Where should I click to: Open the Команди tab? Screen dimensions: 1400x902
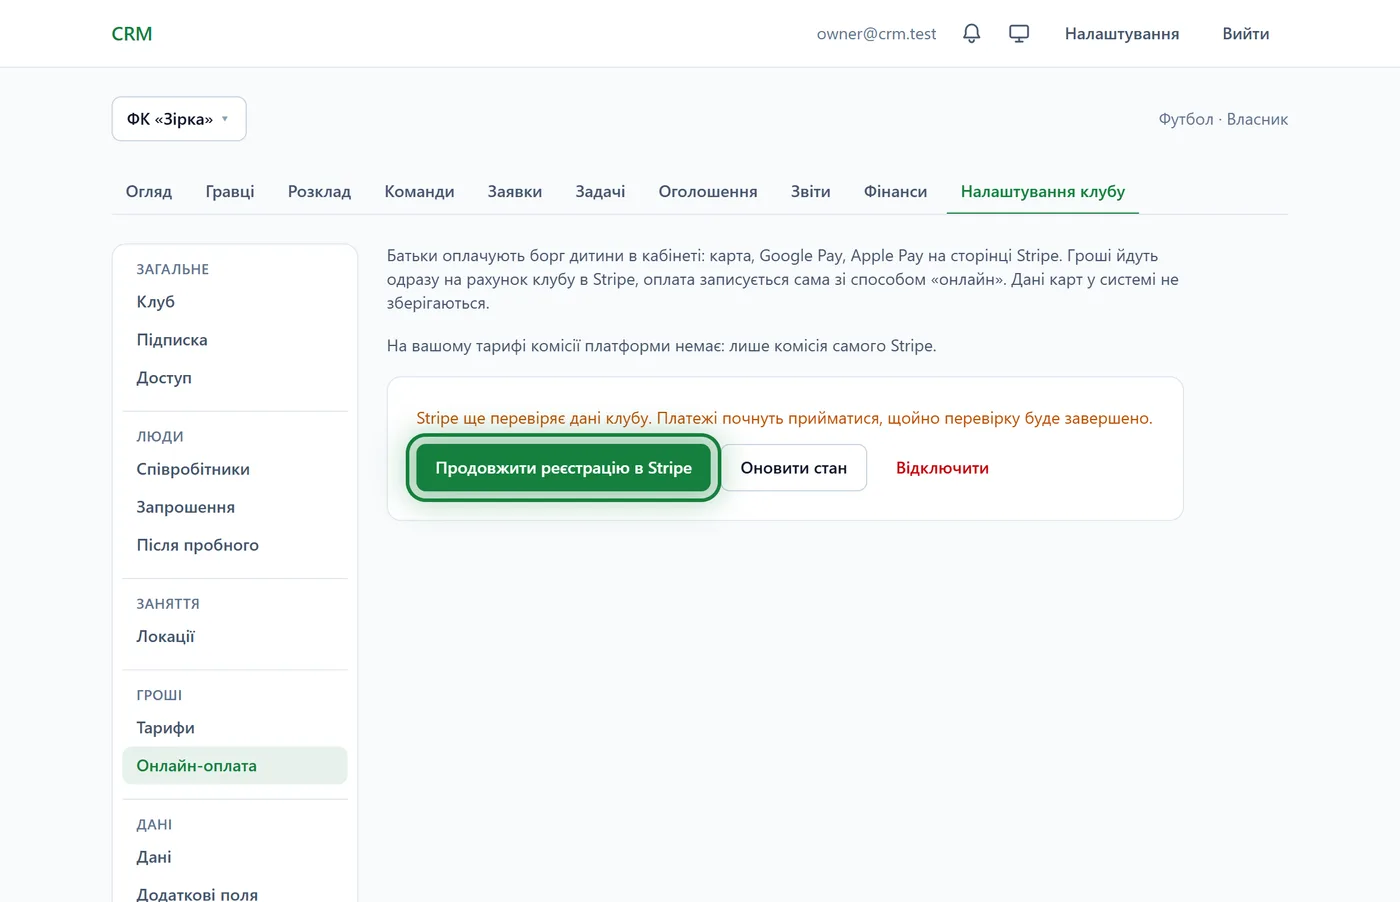click(x=419, y=191)
